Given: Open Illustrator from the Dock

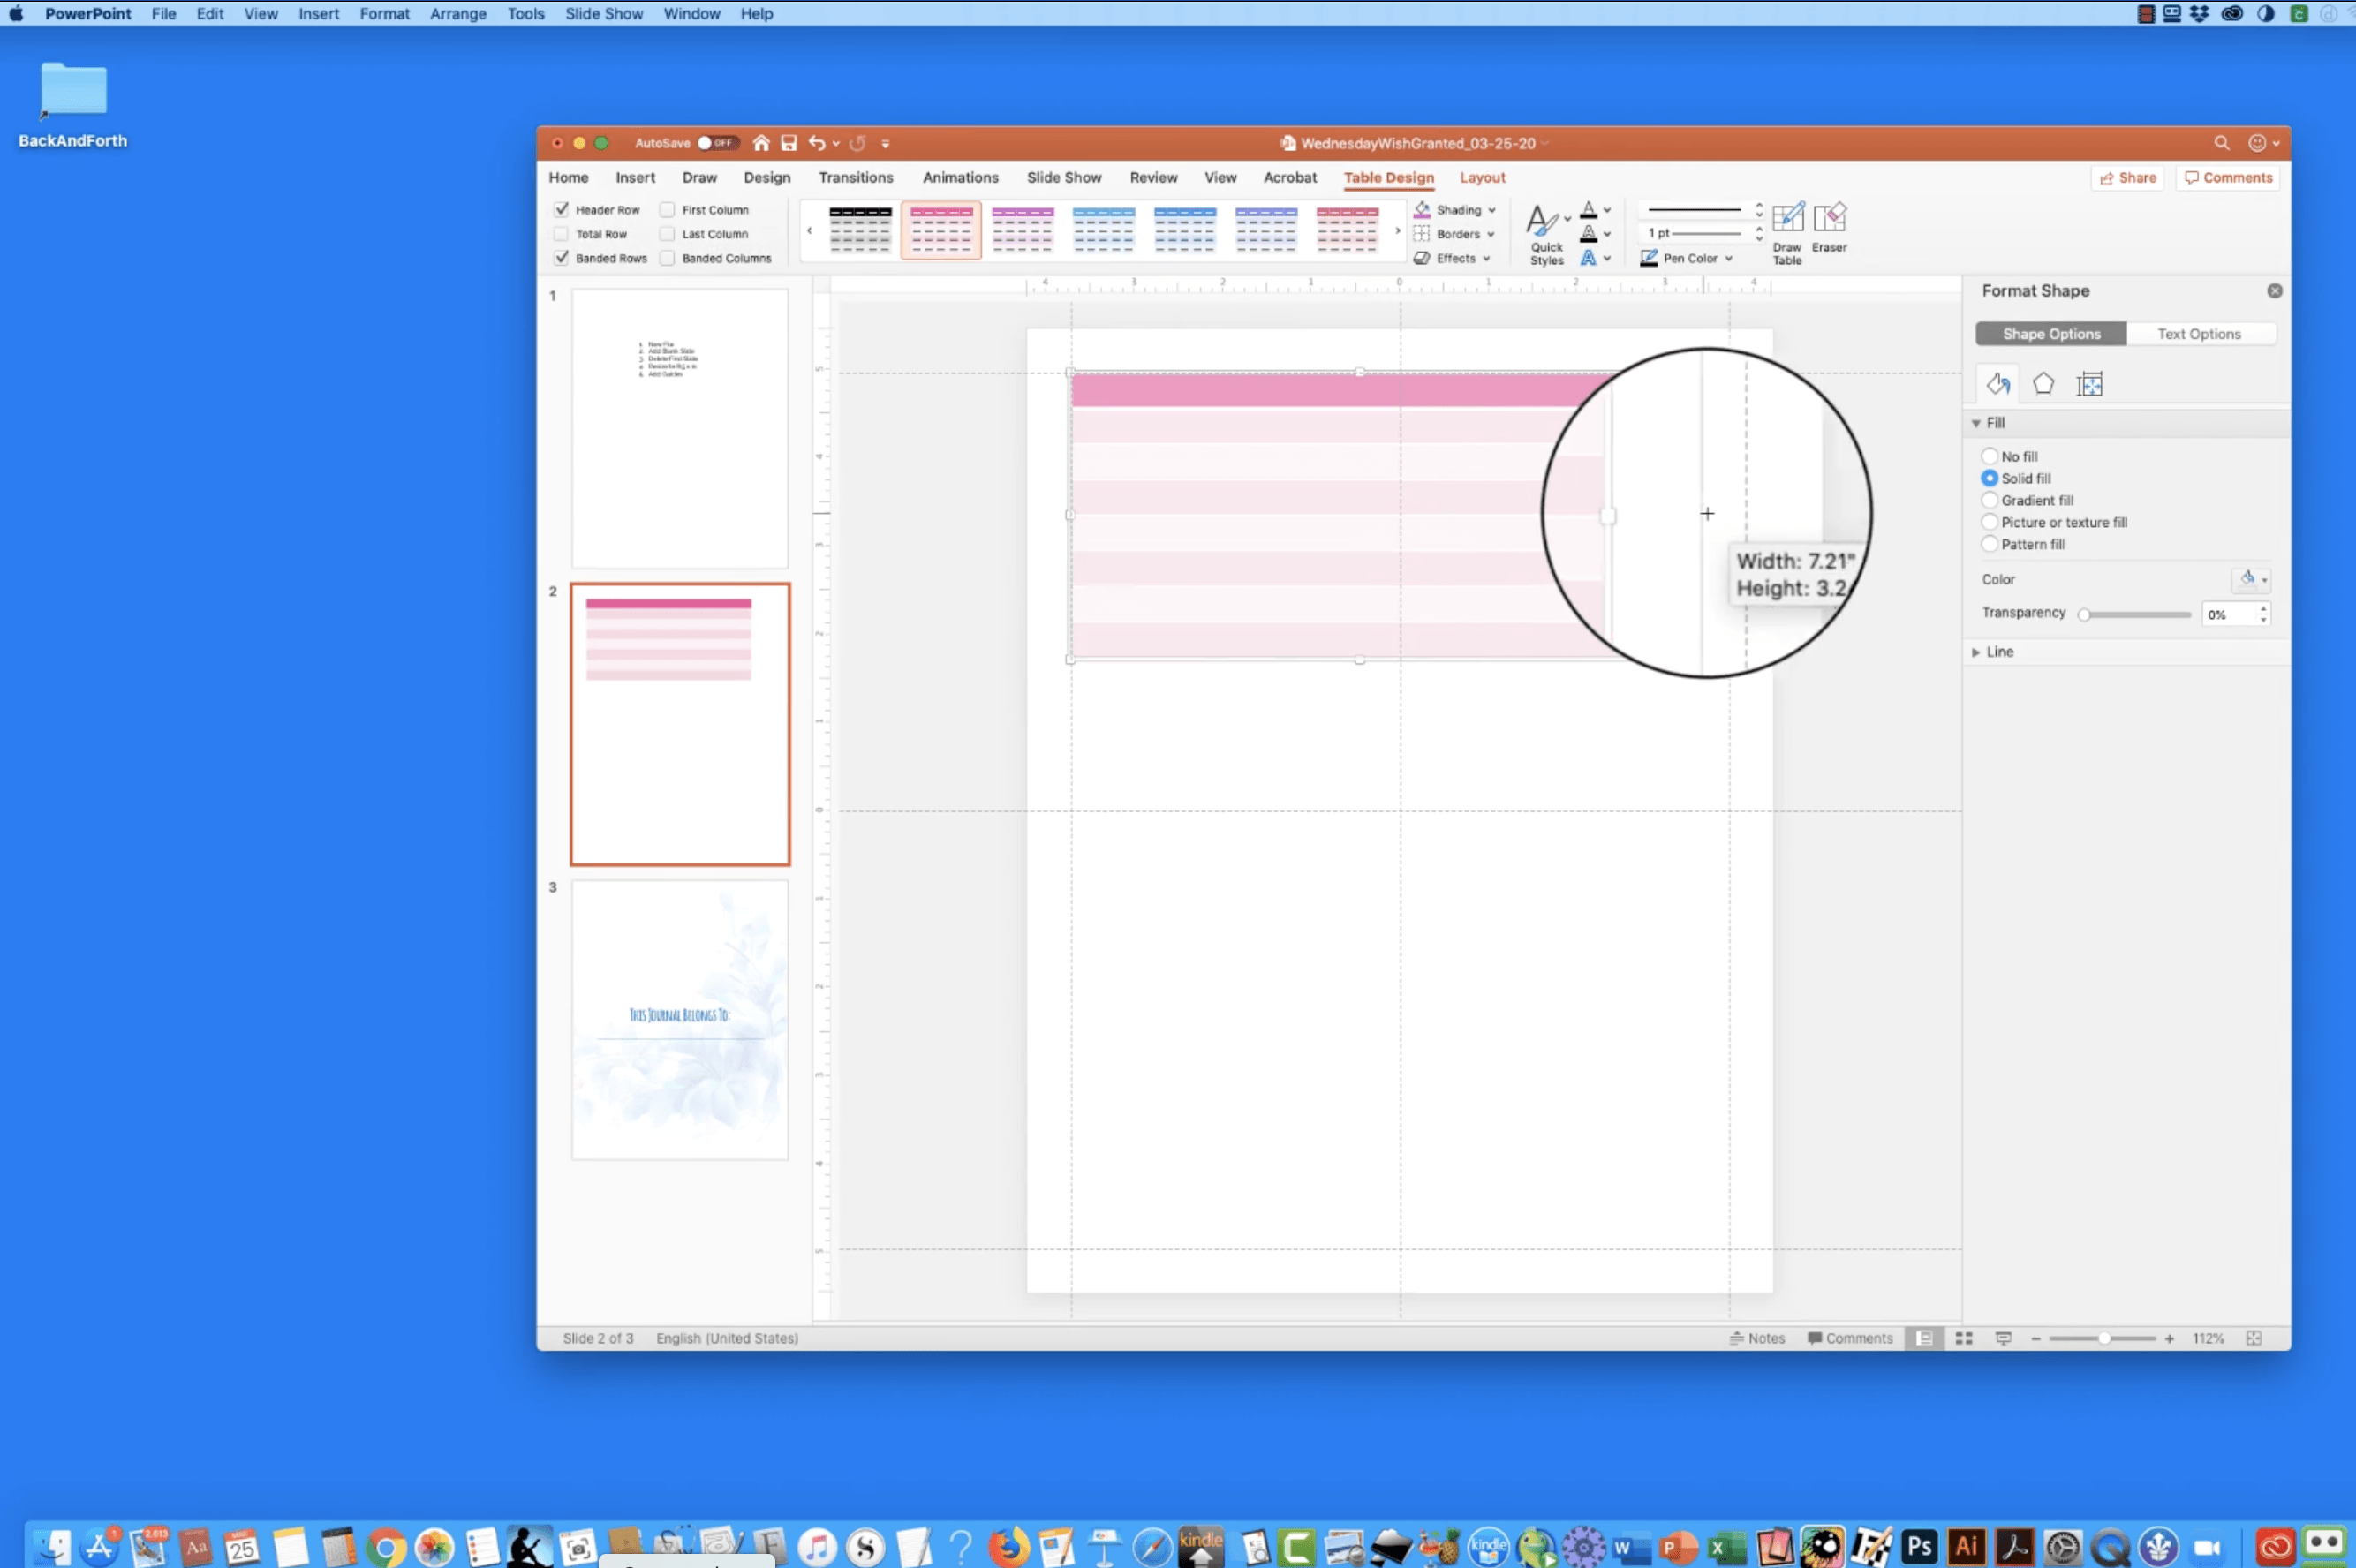Looking at the screenshot, I should pyautogui.click(x=1965, y=1546).
